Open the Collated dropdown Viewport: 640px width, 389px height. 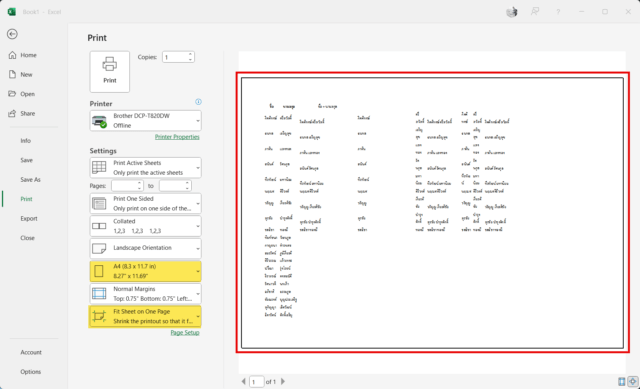pos(145,226)
